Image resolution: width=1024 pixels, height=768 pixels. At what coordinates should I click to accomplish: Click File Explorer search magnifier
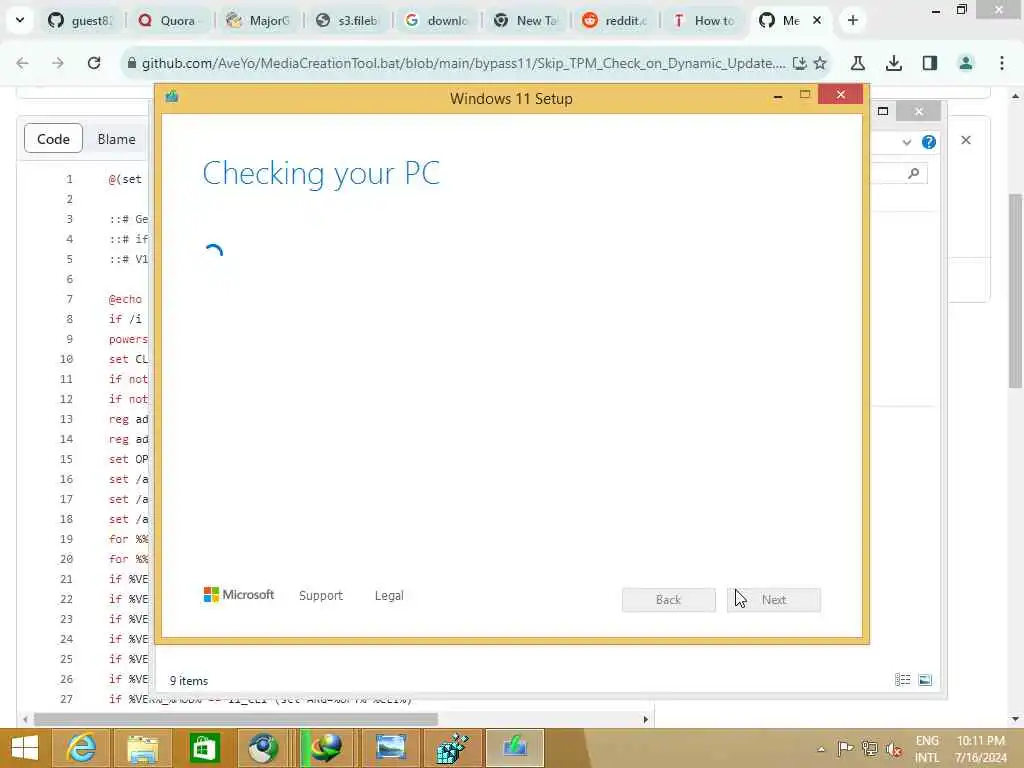click(x=914, y=173)
